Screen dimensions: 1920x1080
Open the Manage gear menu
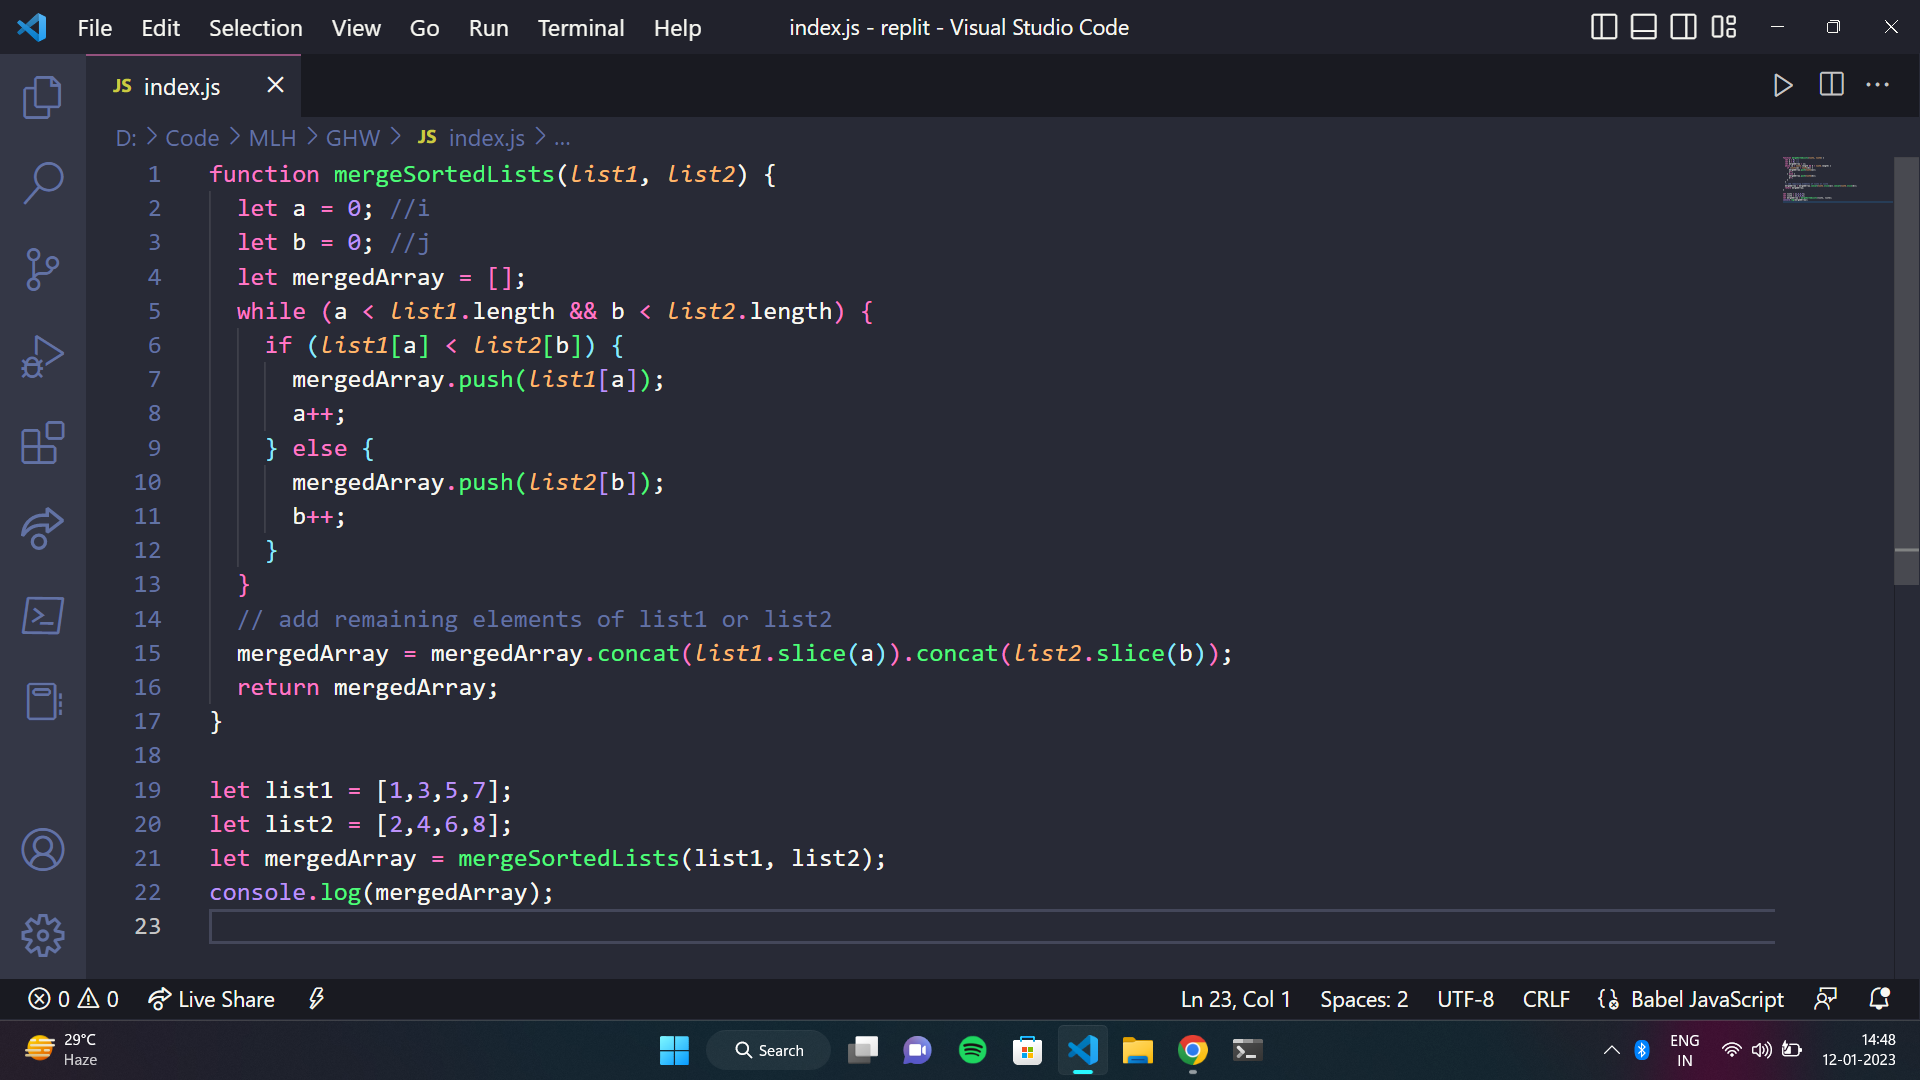click(42, 936)
